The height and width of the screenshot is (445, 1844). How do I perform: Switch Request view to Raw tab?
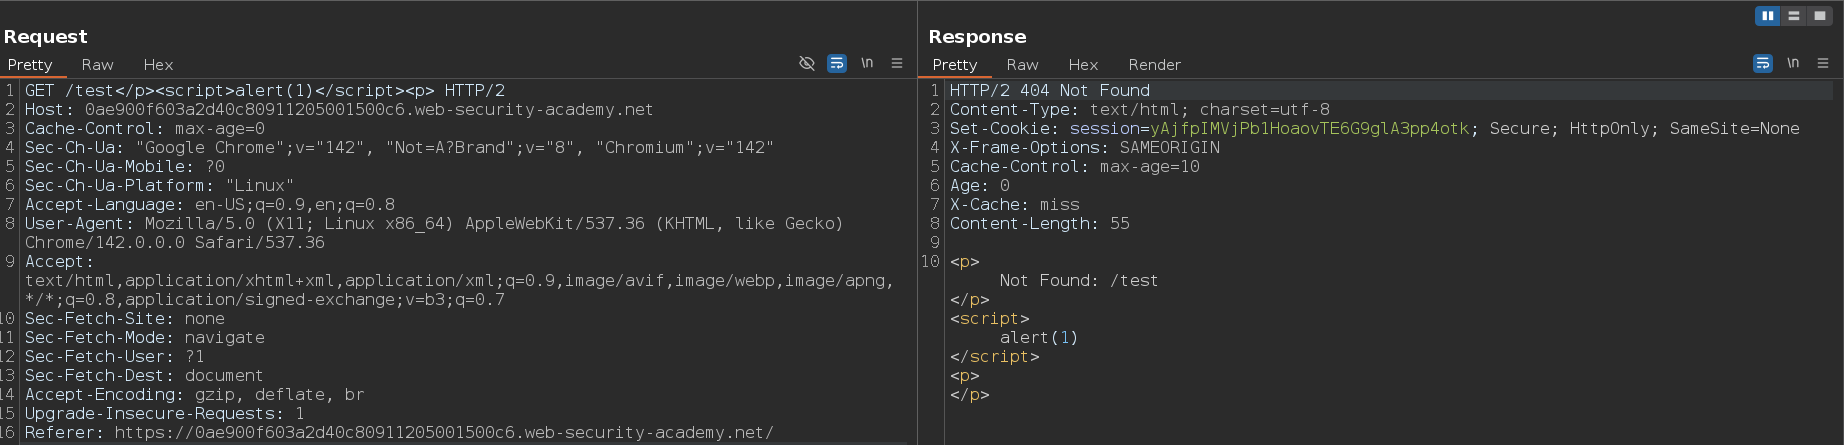[x=97, y=64]
